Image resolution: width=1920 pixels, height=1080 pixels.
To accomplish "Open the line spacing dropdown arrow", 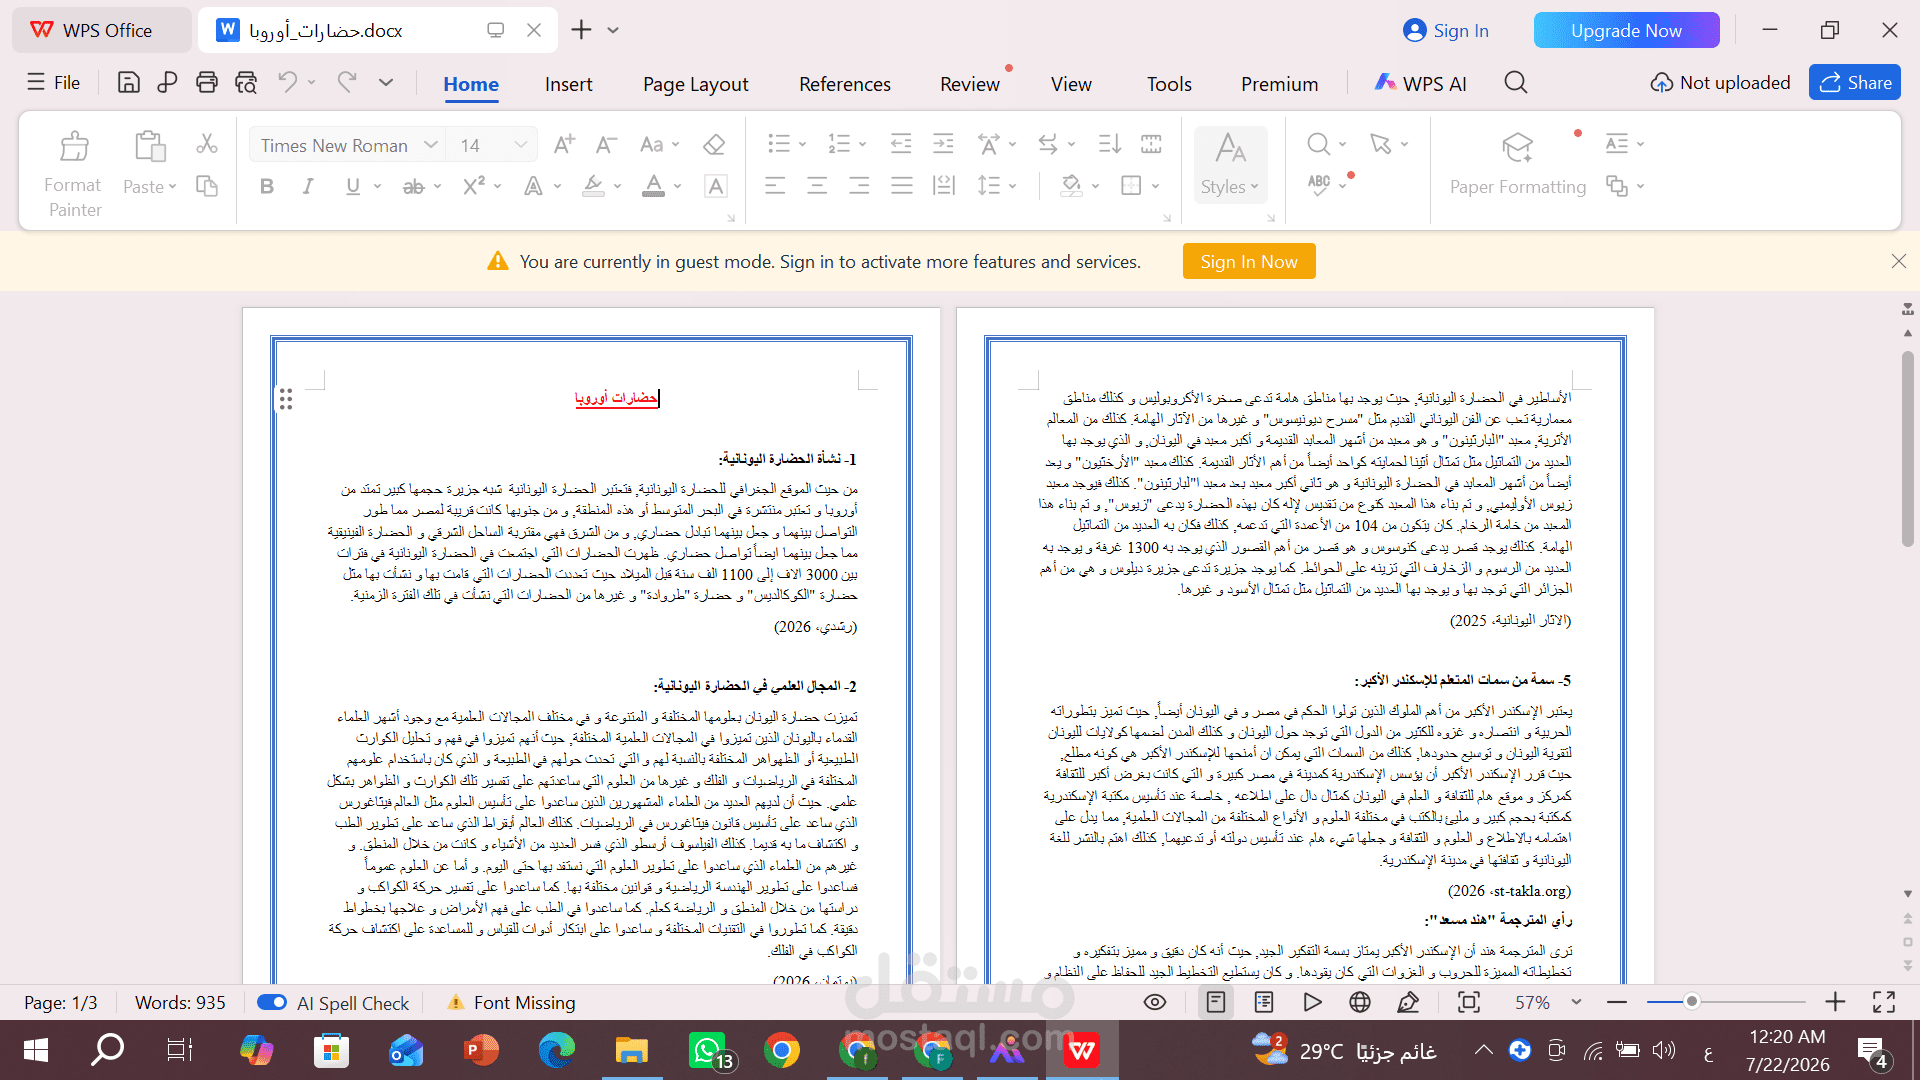I will coord(1012,187).
